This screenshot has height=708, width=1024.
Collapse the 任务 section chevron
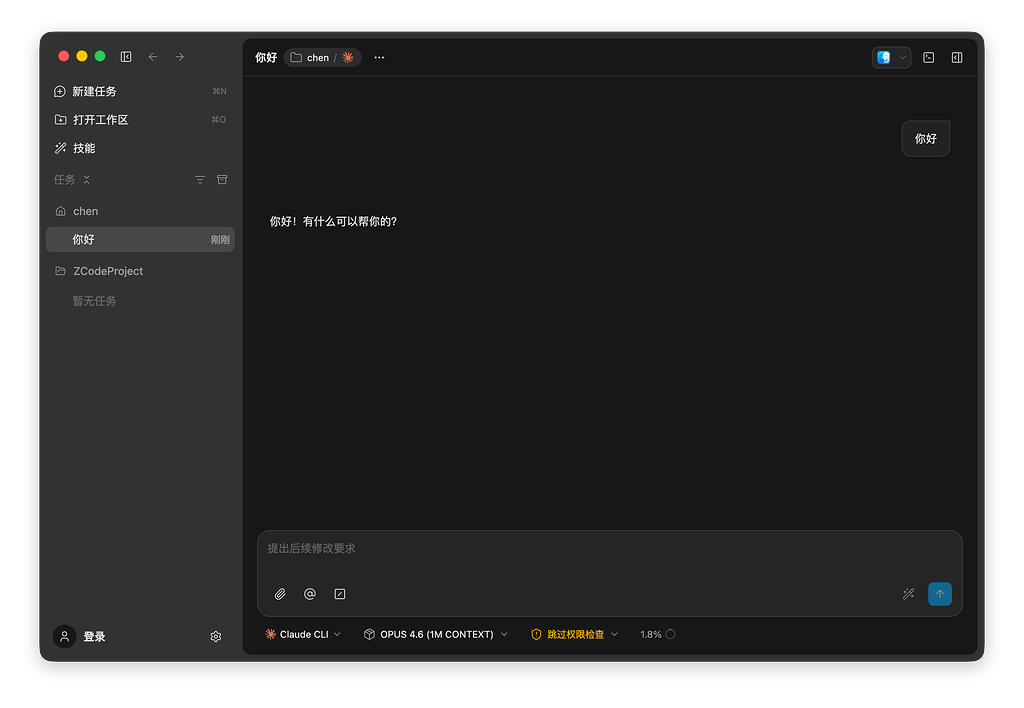87,180
